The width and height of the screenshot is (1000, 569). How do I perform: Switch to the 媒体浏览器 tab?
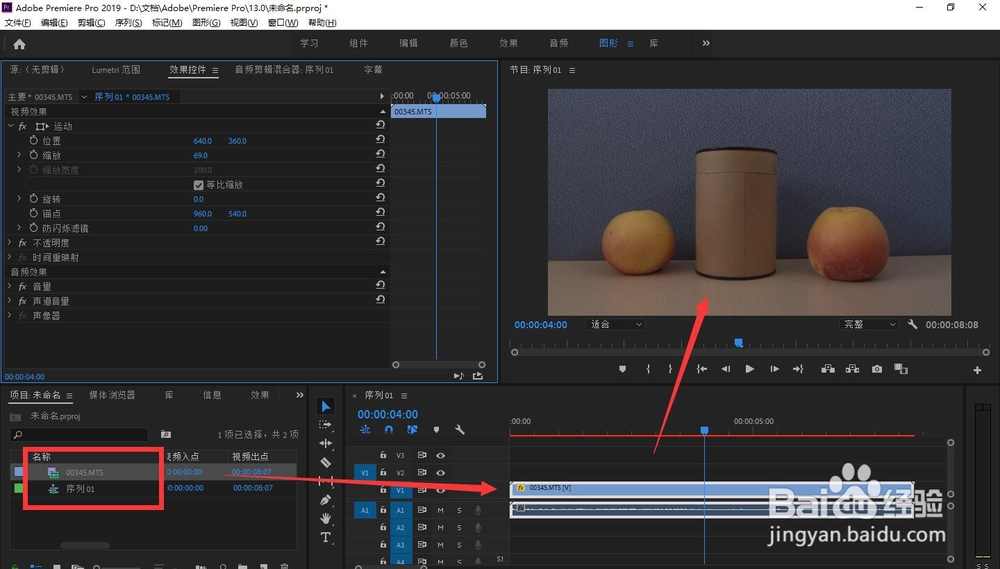(112, 395)
